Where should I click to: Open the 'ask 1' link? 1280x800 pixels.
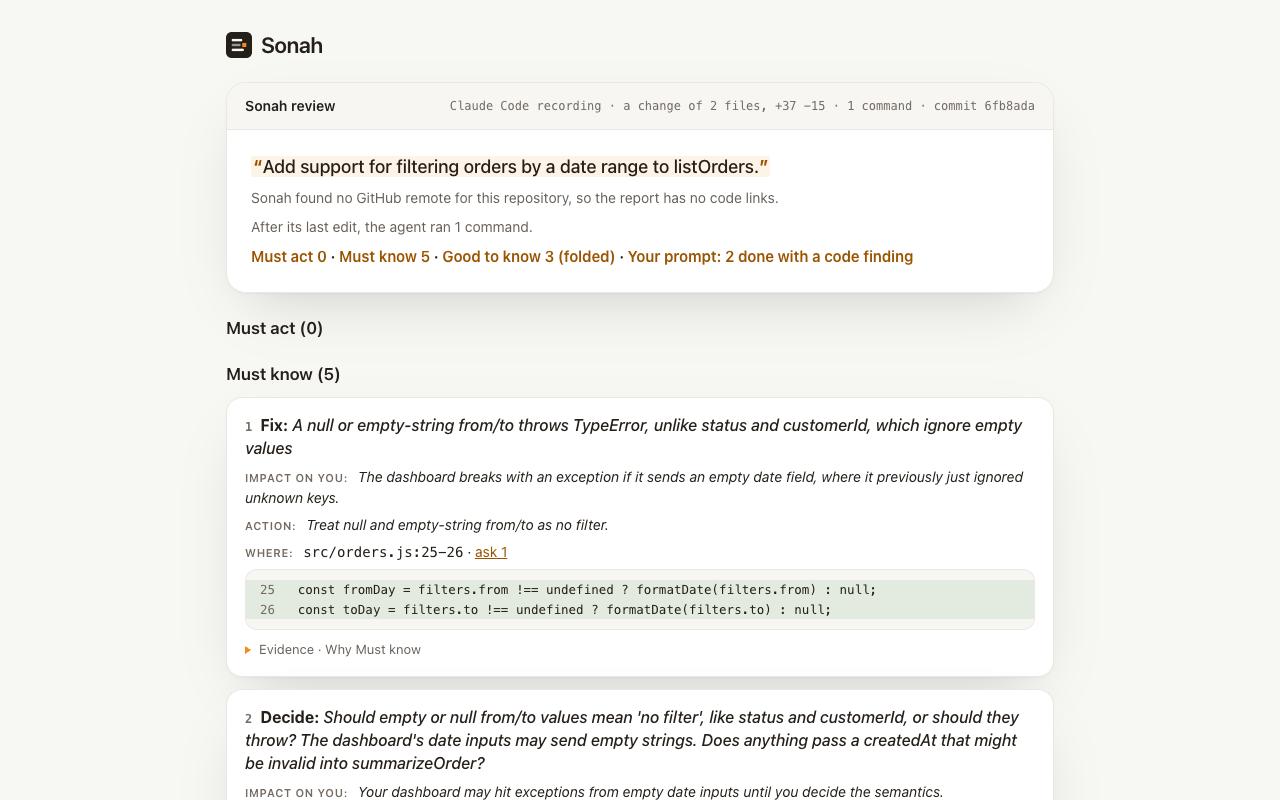point(491,552)
